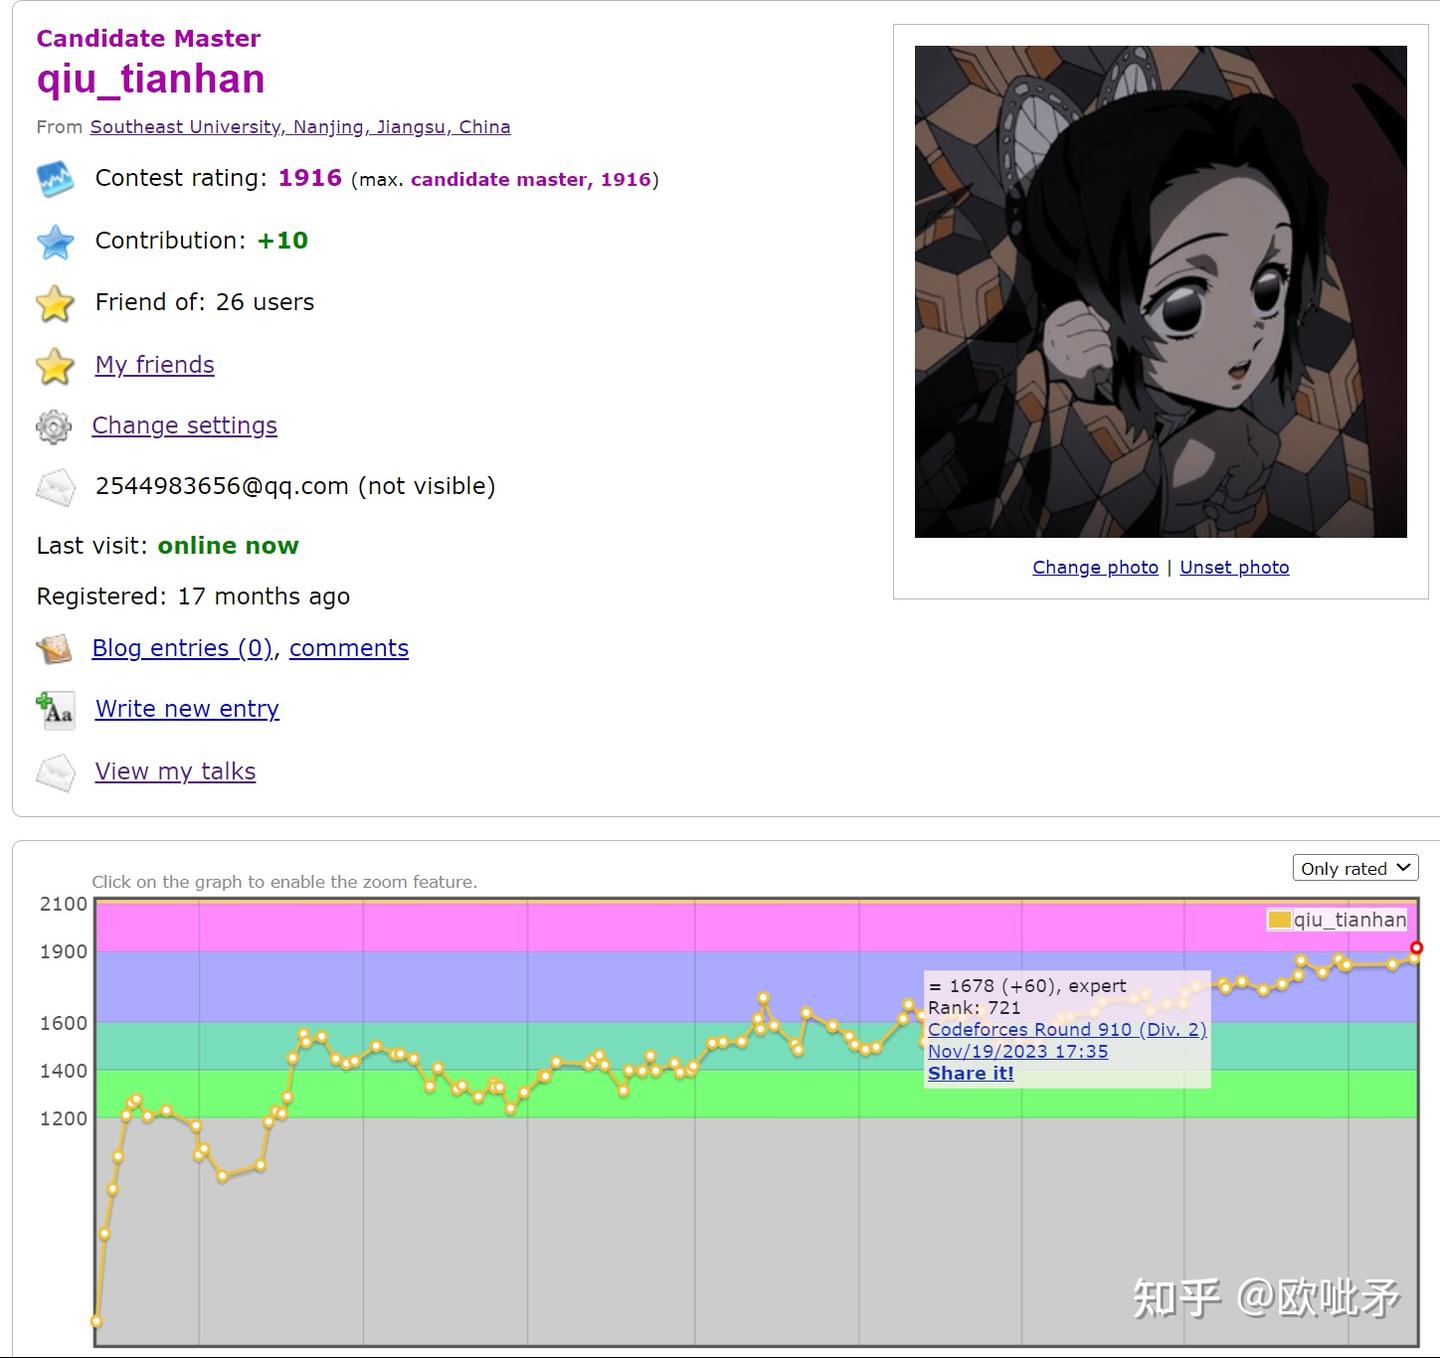Click the contest rating chart icon
1440x1358 pixels.
[56, 179]
